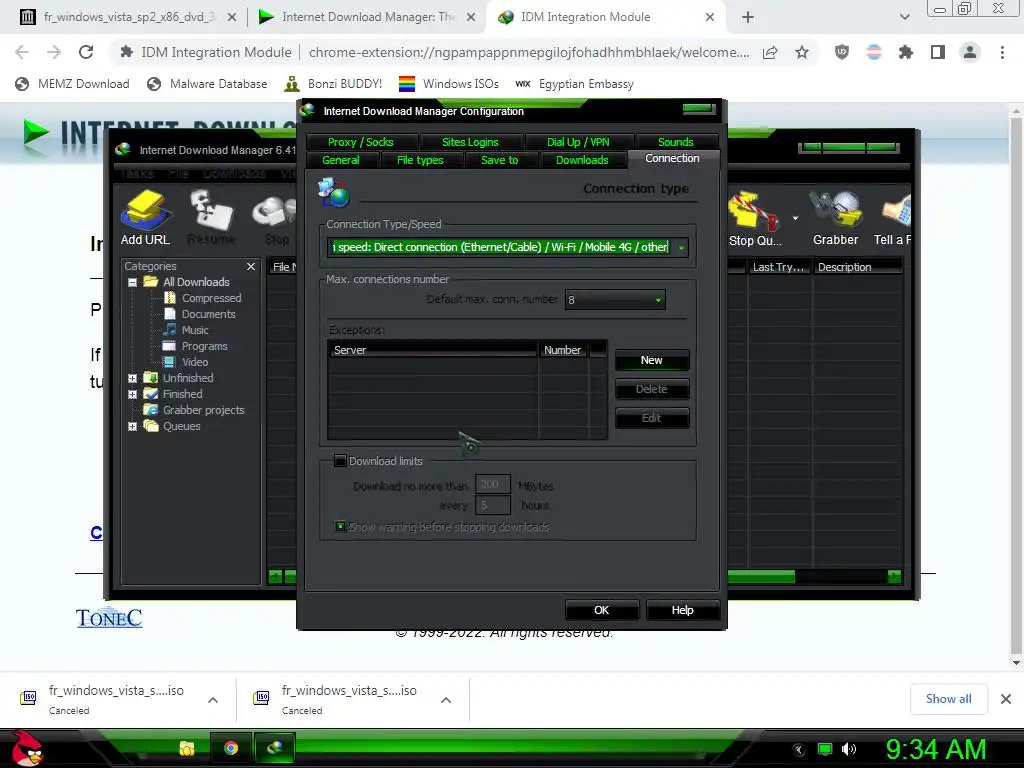
Task: Expand the Queues tree node
Action: [133, 426]
